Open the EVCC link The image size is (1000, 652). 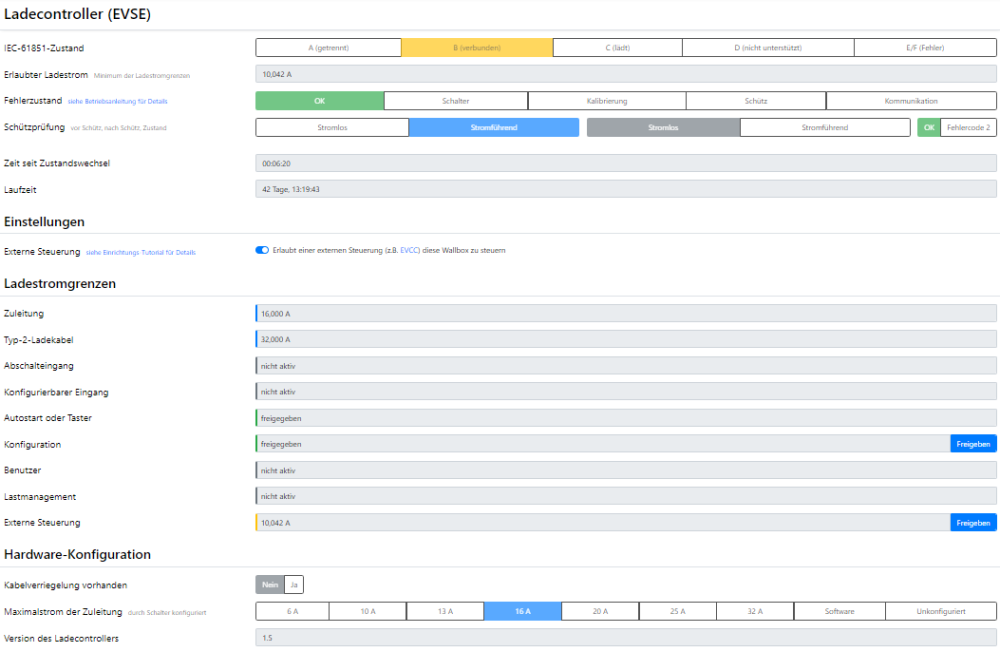[410, 250]
